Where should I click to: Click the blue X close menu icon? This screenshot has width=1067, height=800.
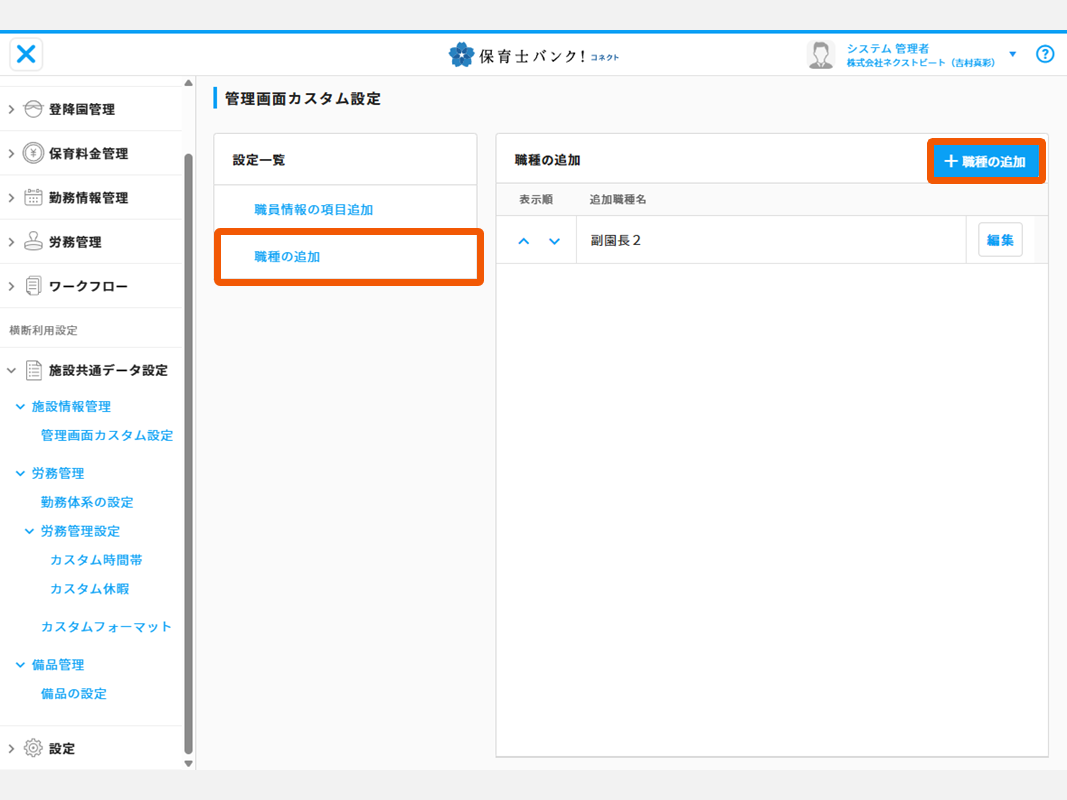(27, 54)
